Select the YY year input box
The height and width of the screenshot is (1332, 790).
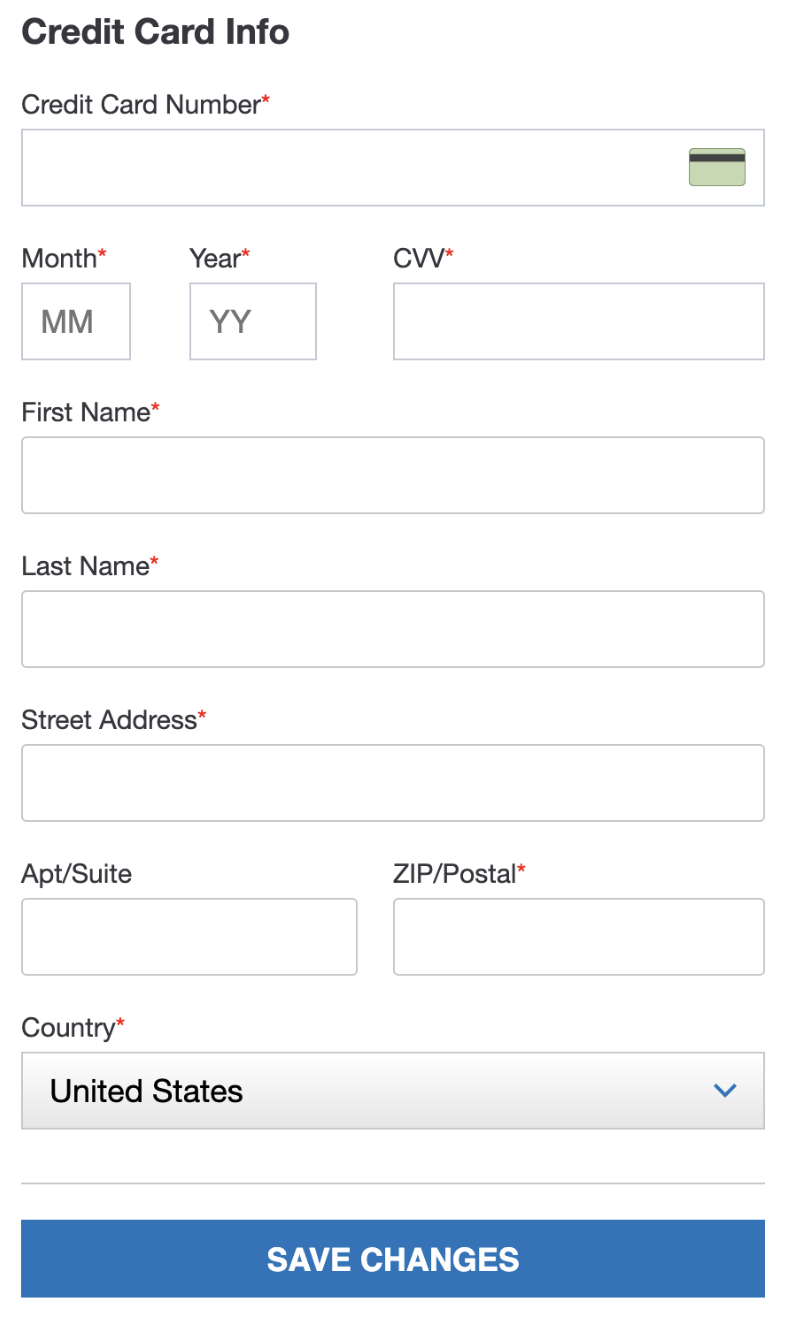coord(253,321)
